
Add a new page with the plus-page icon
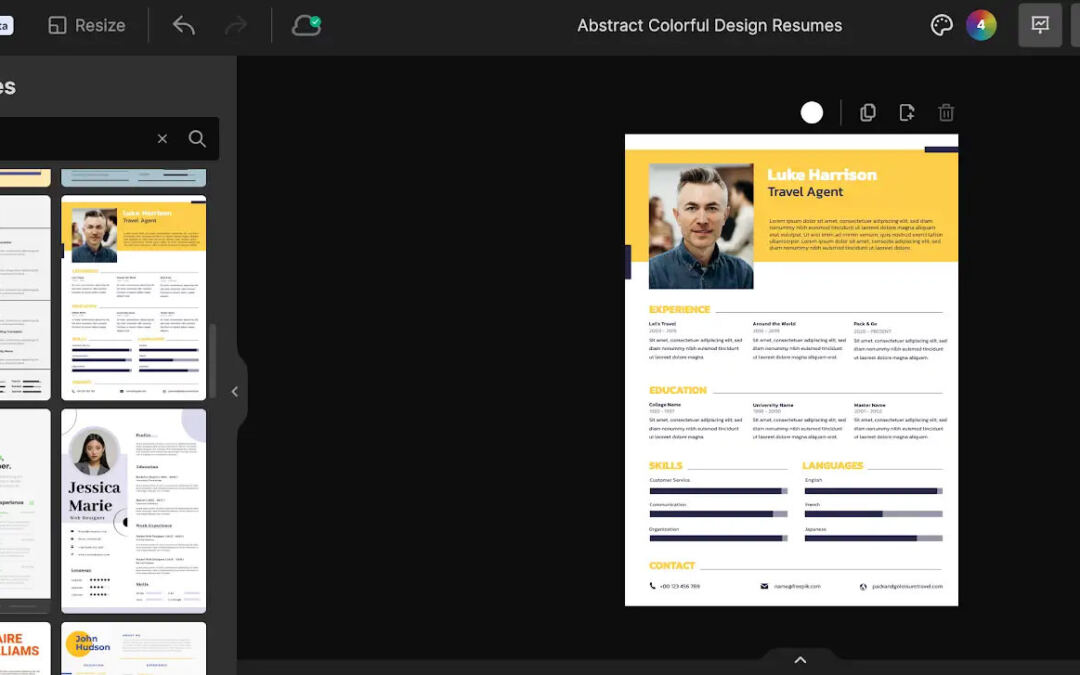tap(907, 113)
